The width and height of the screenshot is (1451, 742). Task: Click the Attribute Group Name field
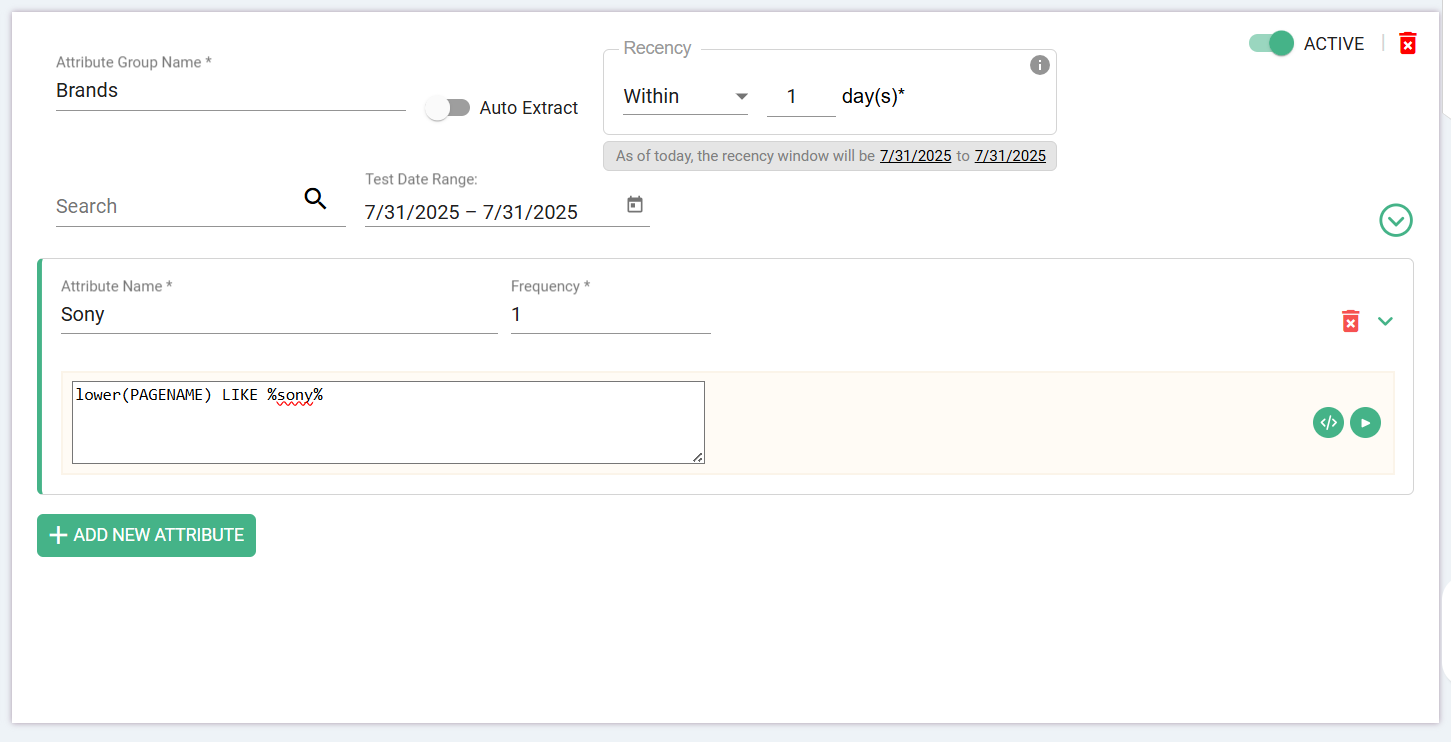click(x=230, y=91)
